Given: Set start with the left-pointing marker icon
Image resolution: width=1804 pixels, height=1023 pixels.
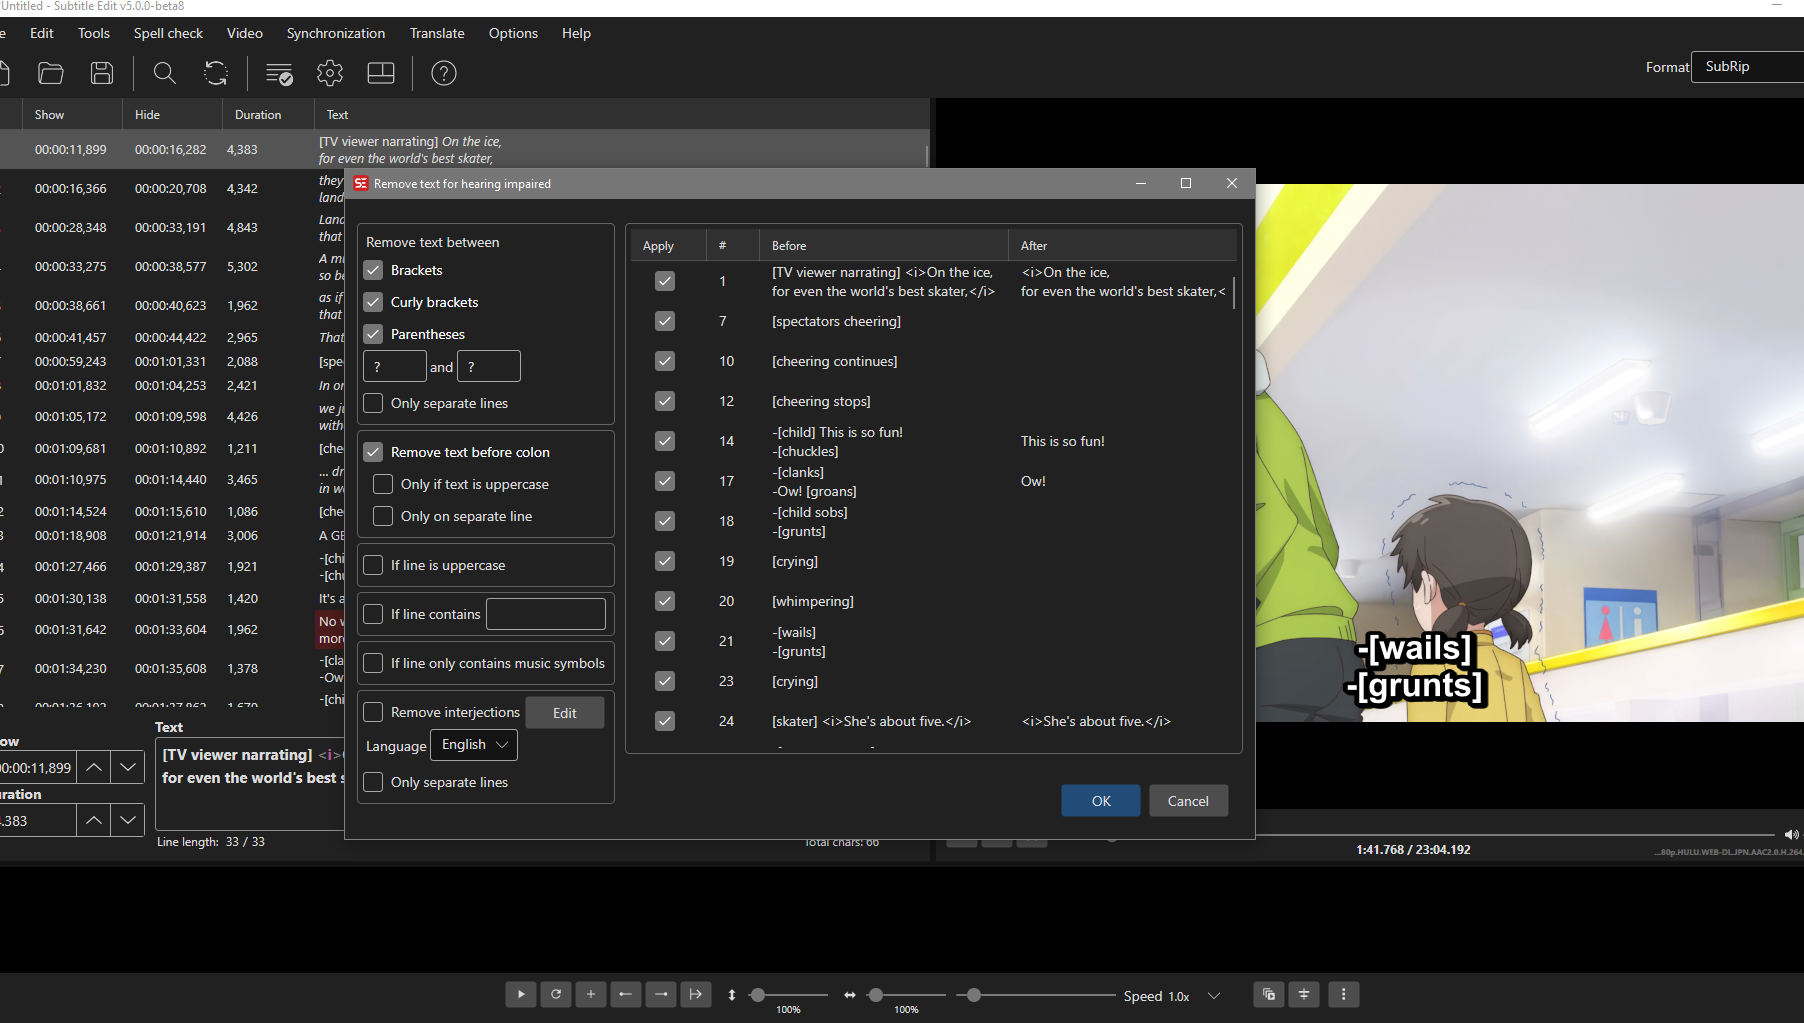Looking at the screenshot, I should click(x=626, y=994).
